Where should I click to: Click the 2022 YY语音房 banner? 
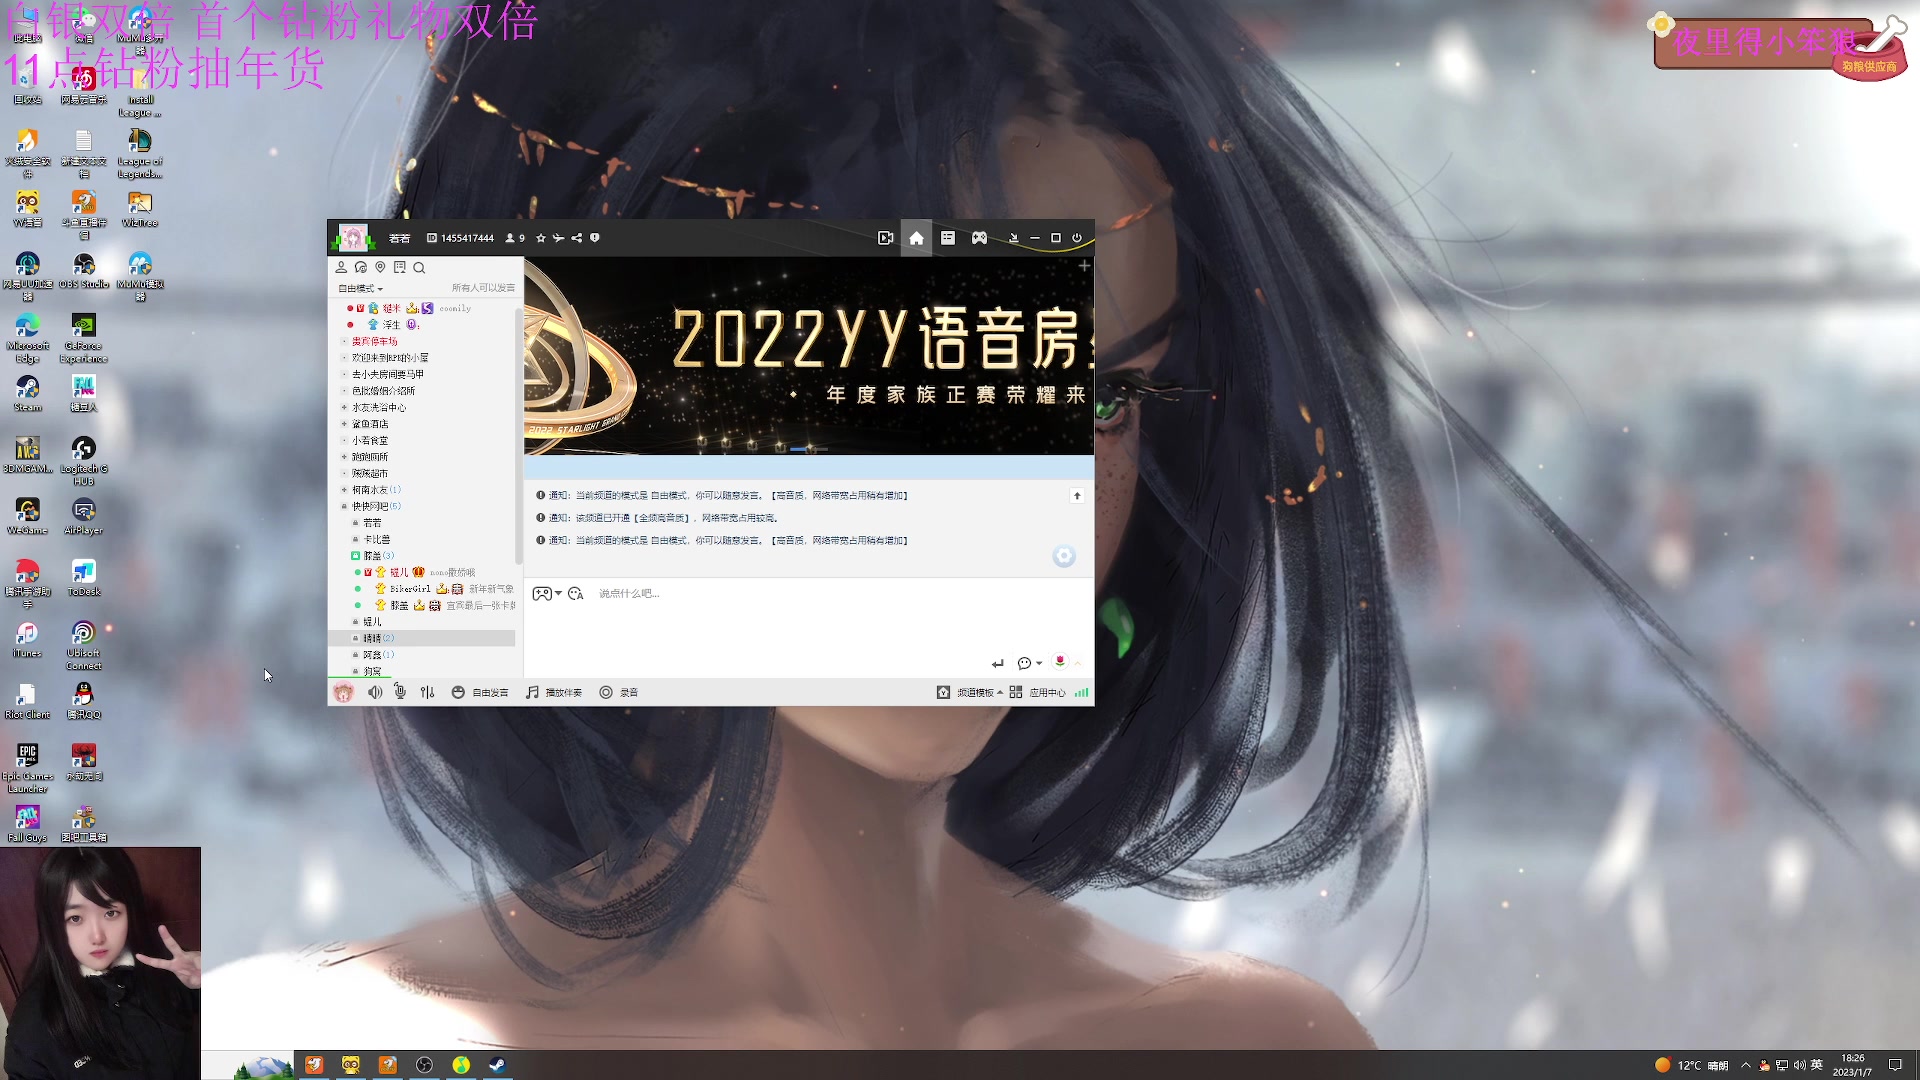coord(809,356)
